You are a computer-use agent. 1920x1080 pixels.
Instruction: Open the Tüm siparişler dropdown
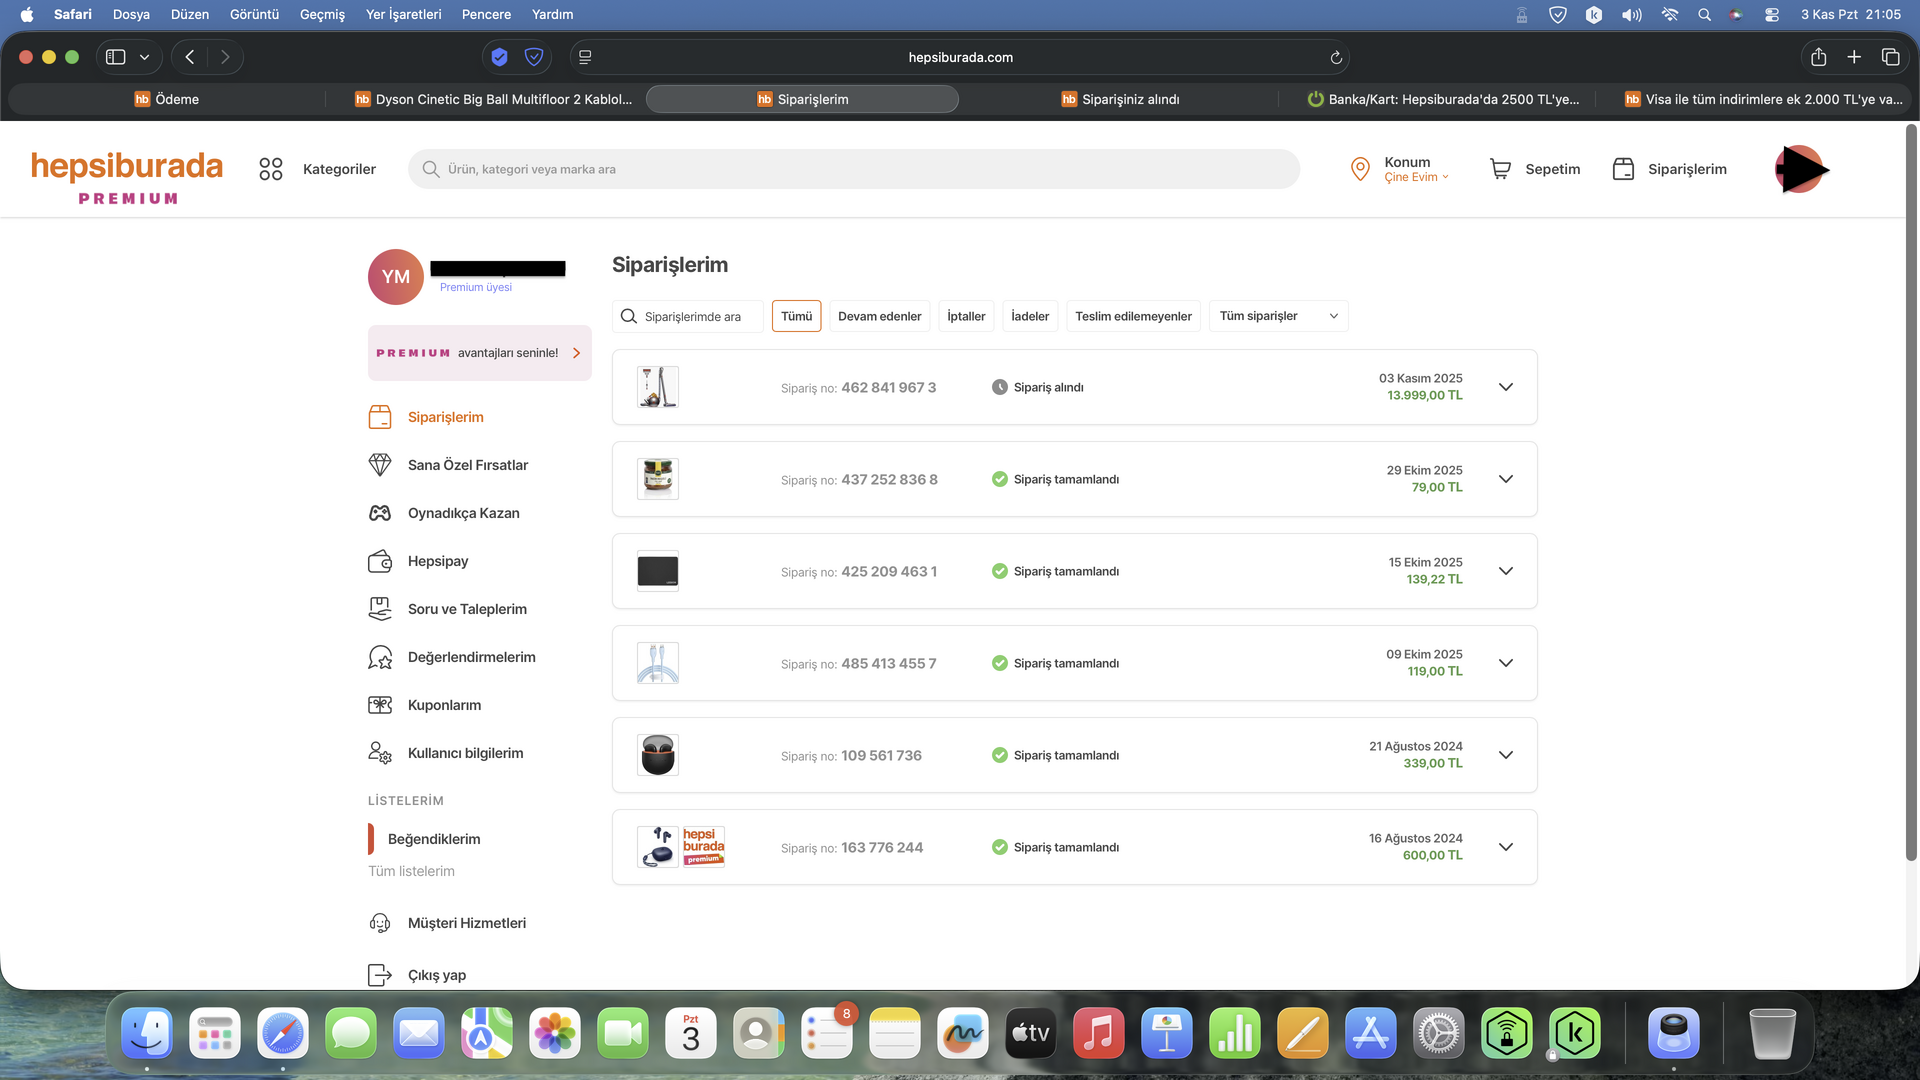(1277, 316)
